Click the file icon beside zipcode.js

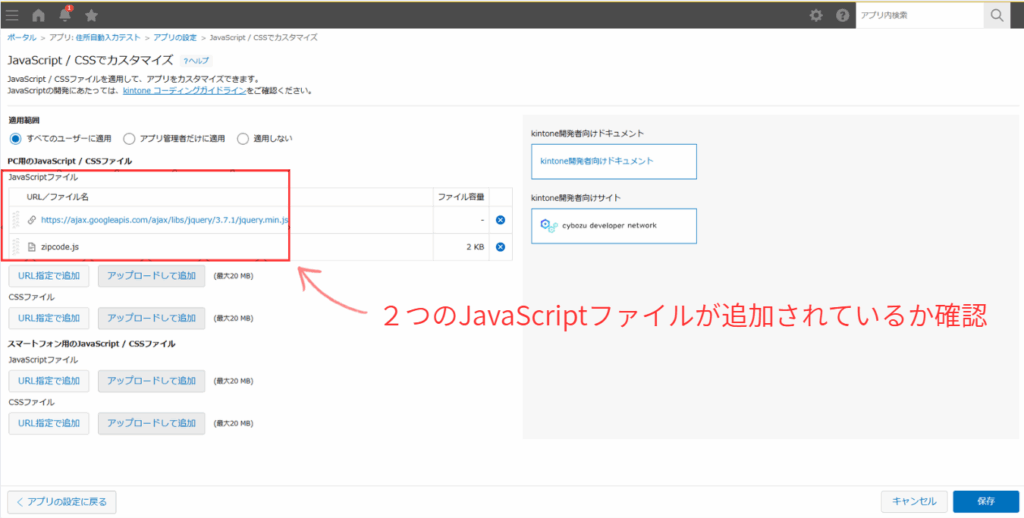coord(32,247)
